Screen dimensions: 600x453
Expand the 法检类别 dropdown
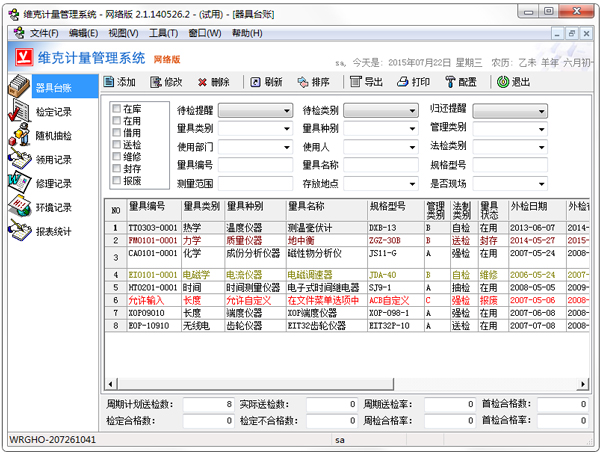tap(541, 147)
